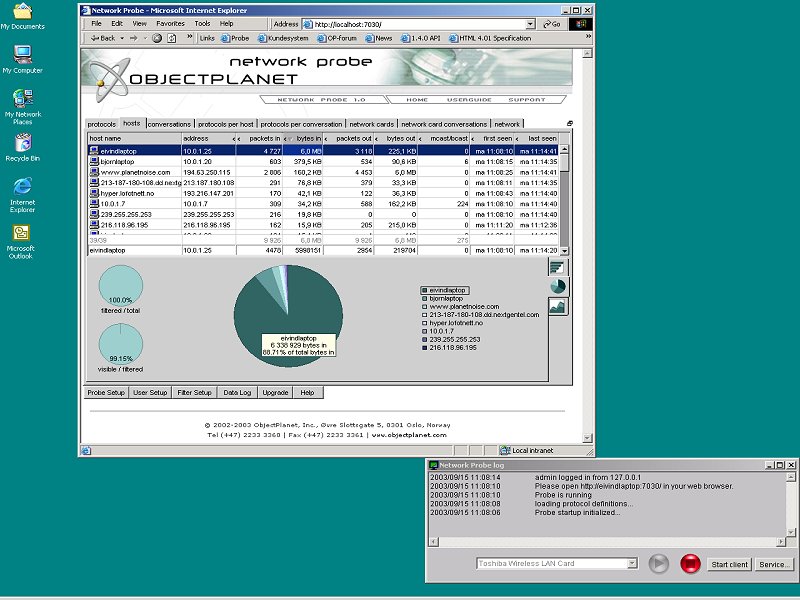Launch Microsoft Outlook from the desktop
This screenshot has height=600, width=800.
coord(20,241)
